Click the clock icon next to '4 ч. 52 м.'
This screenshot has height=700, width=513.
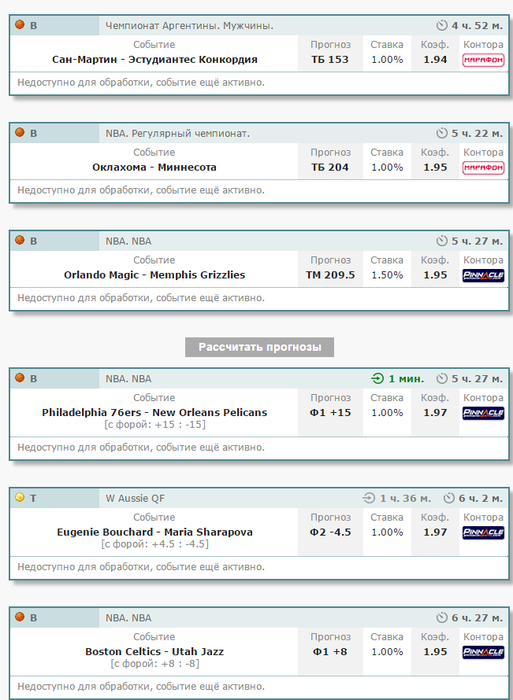point(442,25)
